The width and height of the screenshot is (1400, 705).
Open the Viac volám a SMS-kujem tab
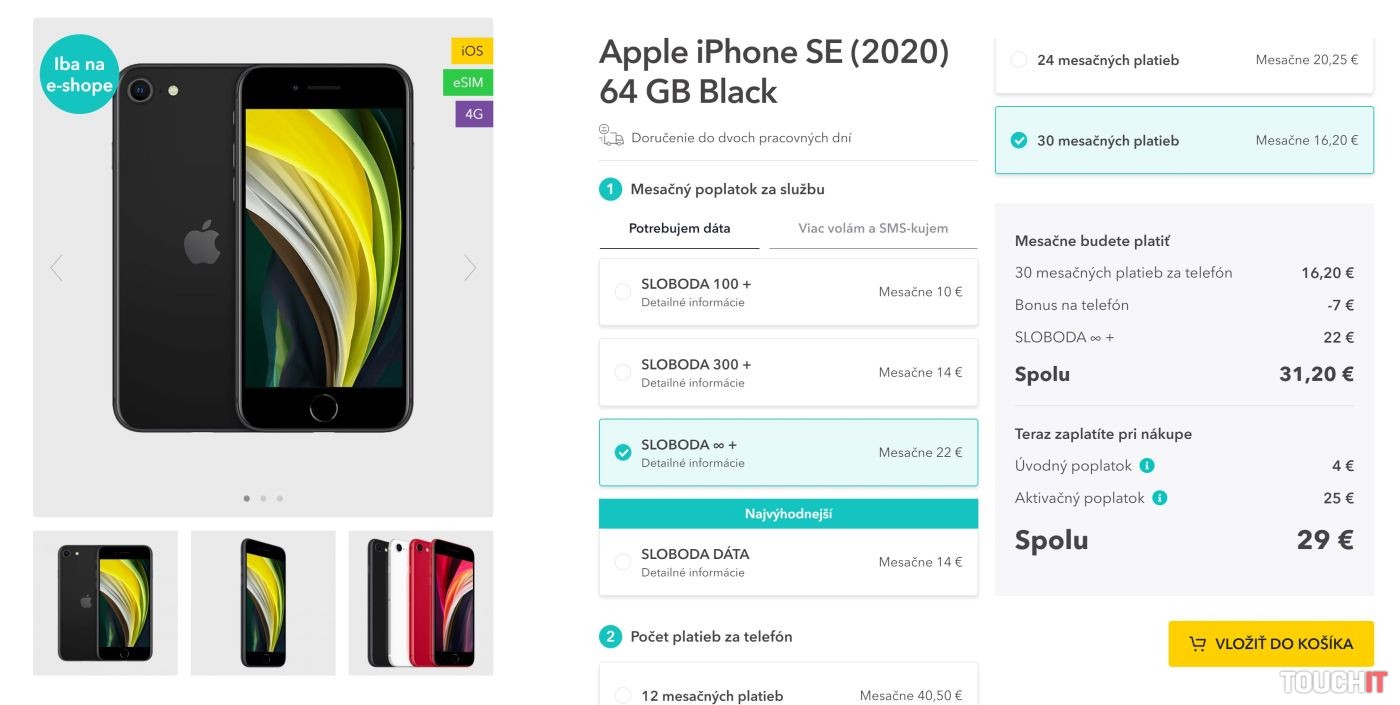click(x=873, y=229)
